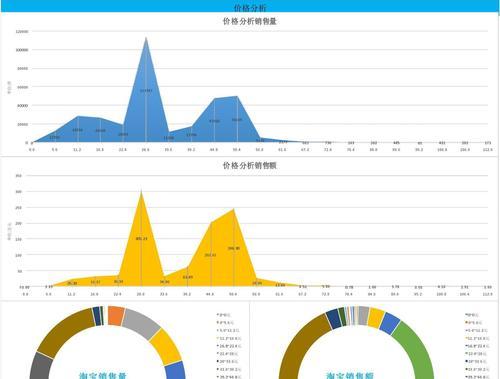Select the 价格分析 header banner title
This screenshot has width=500, height=379.
250,7
